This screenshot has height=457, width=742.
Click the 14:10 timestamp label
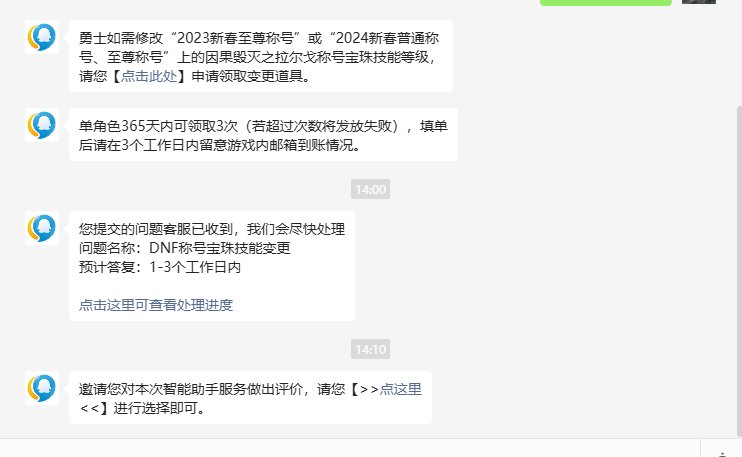371,349
